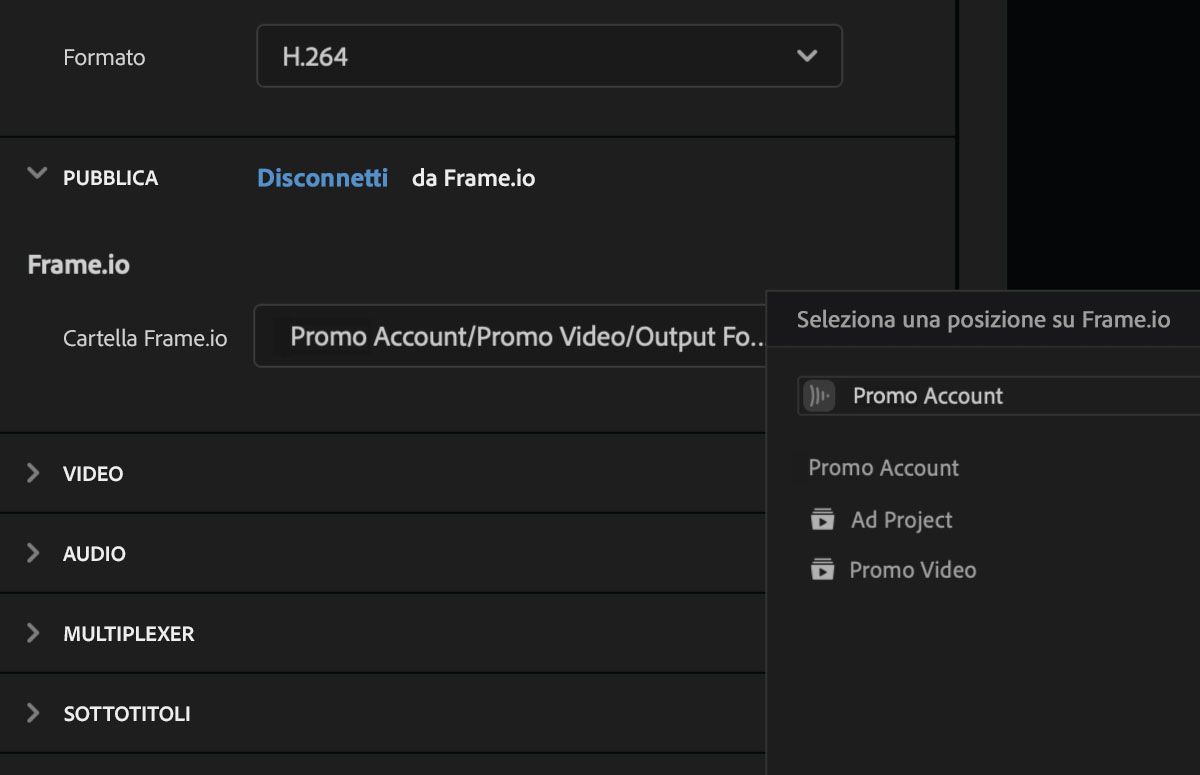Click the Frame.io section heading
Image resolution: width=1200 pixels, height=775 pixels.
point(78,265)
